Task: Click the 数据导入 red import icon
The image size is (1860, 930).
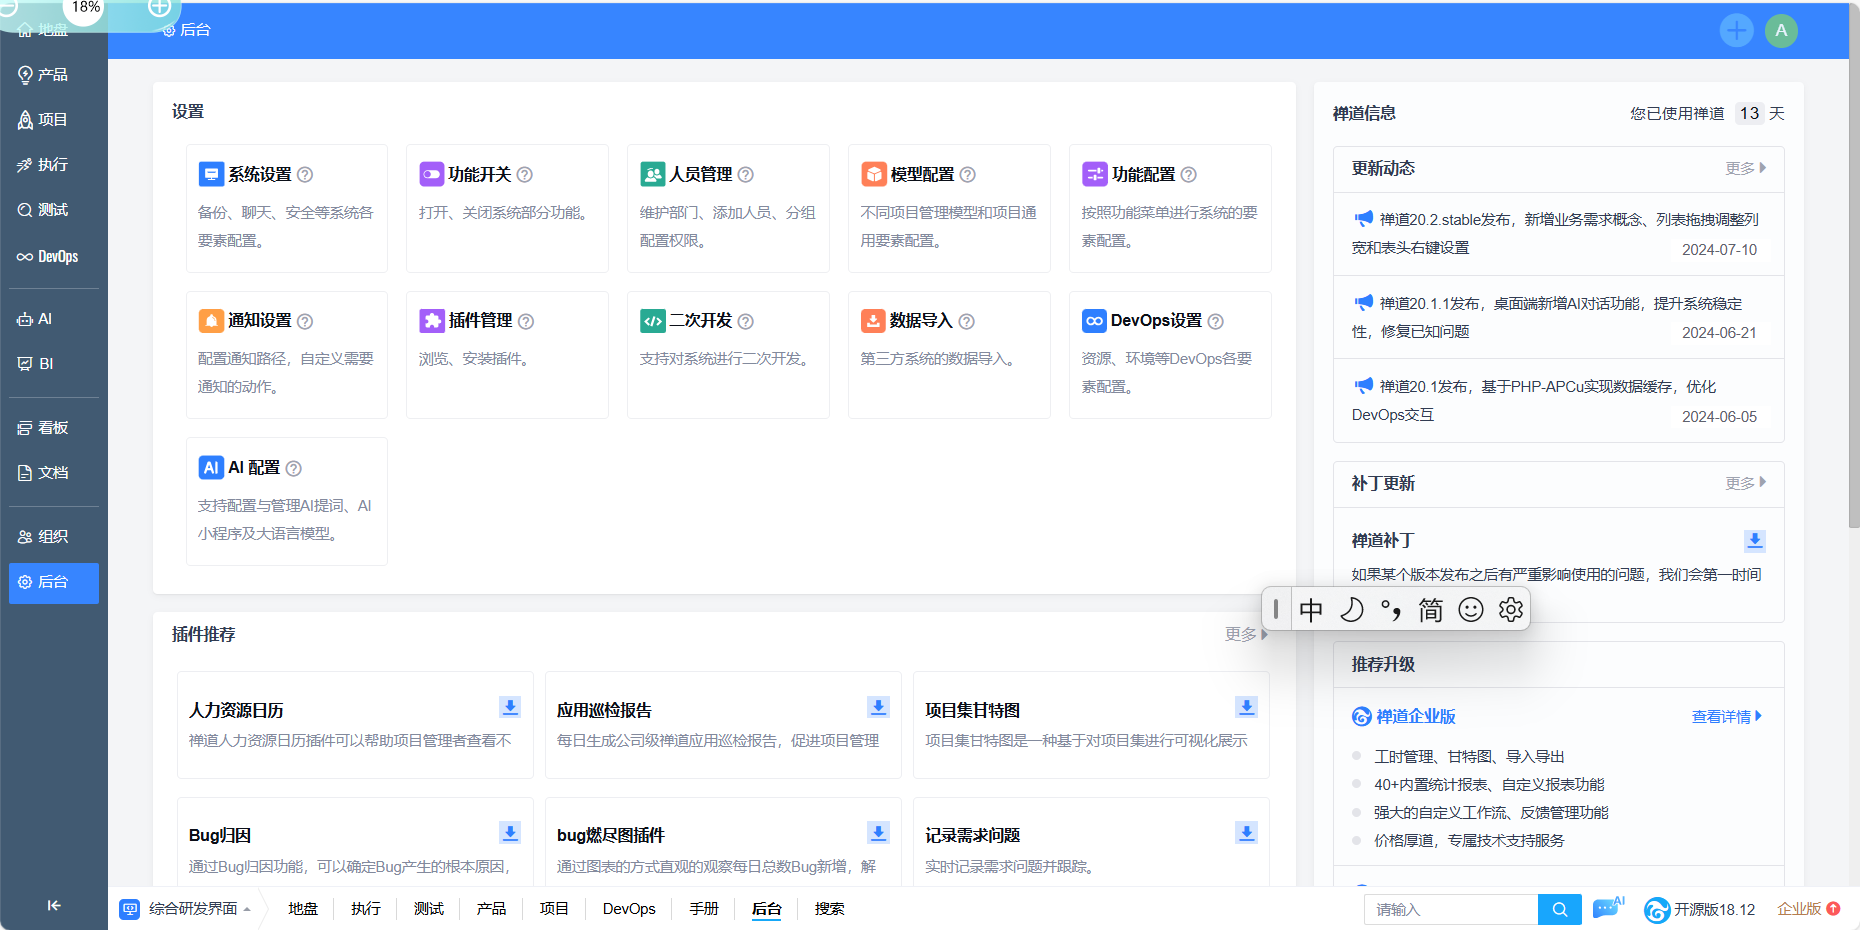Action: coord(874,320)
